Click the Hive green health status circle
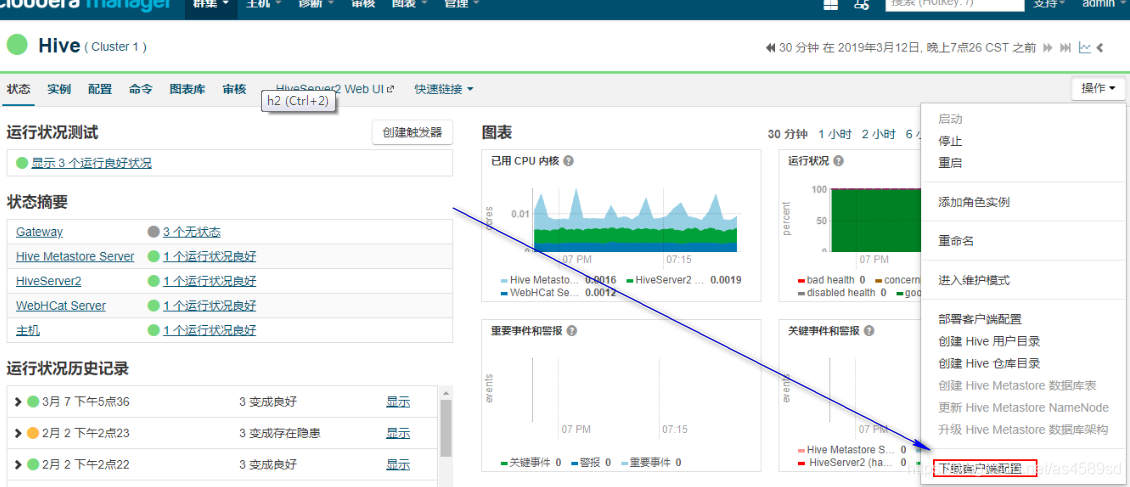Image resolution: width=1130 pixels, height=487 pixels. (17, 45)
